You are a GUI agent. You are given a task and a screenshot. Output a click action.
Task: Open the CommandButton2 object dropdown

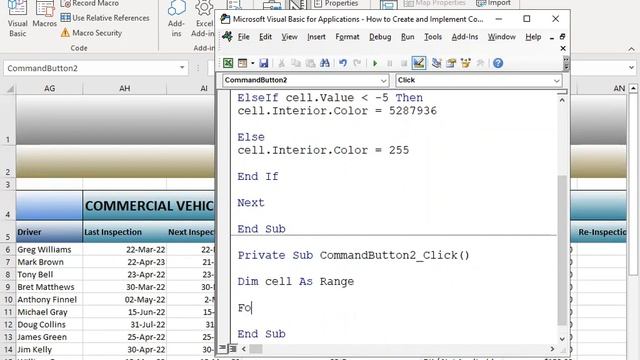coord(383,81)
